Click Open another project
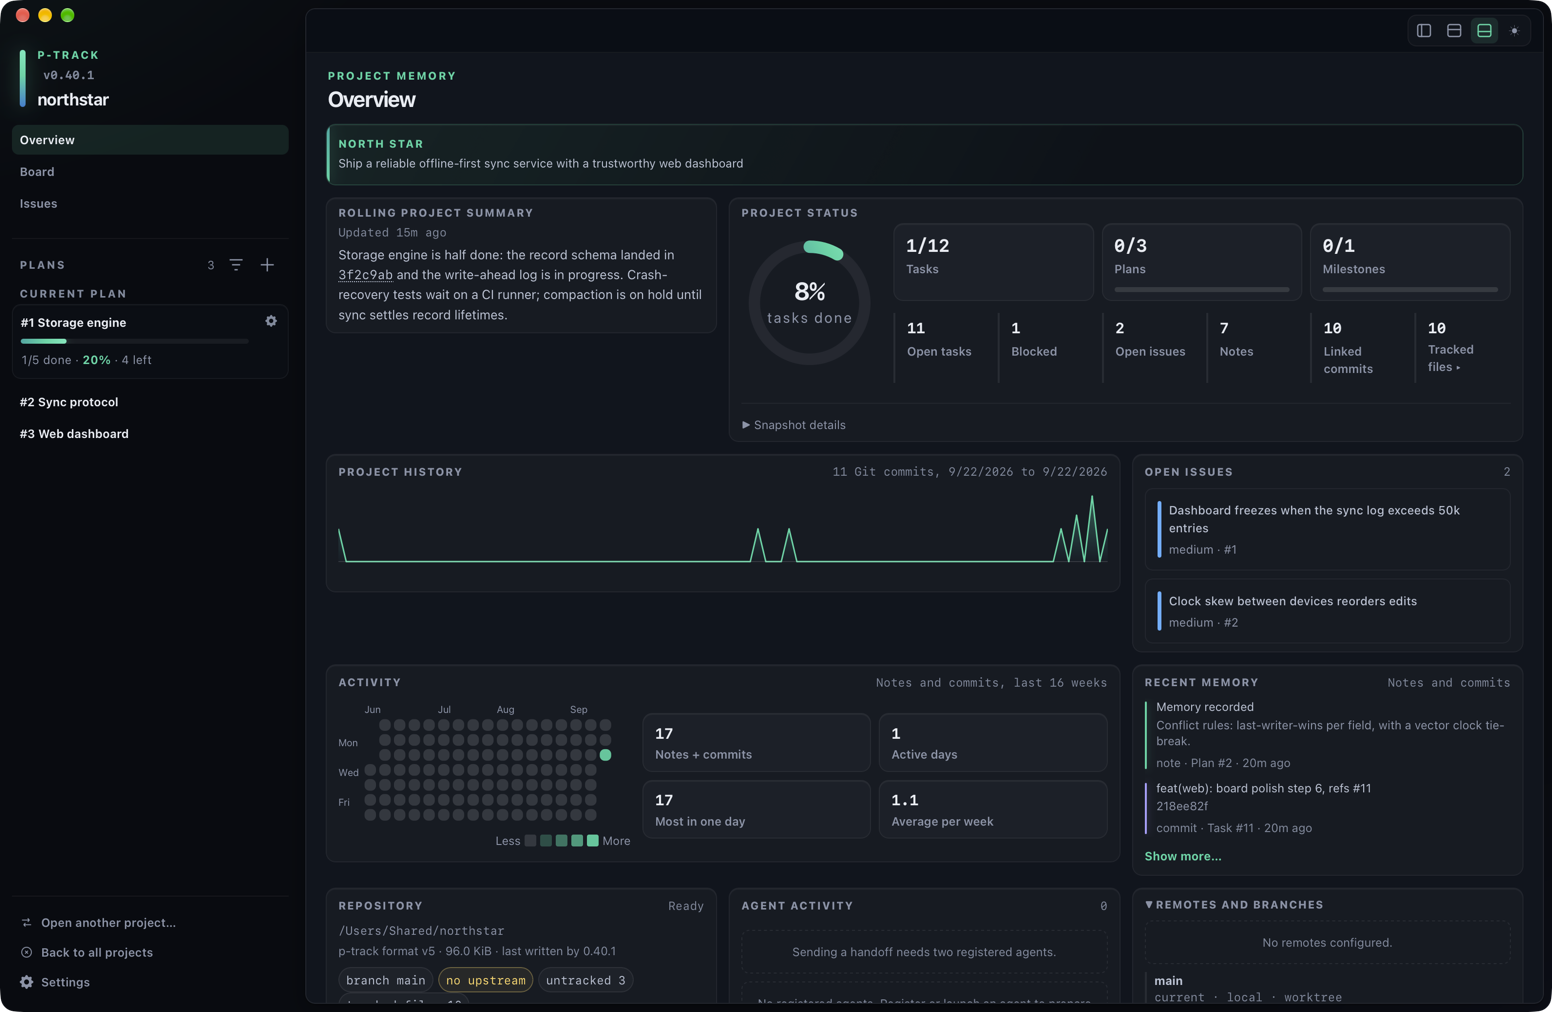 (108, 923)
